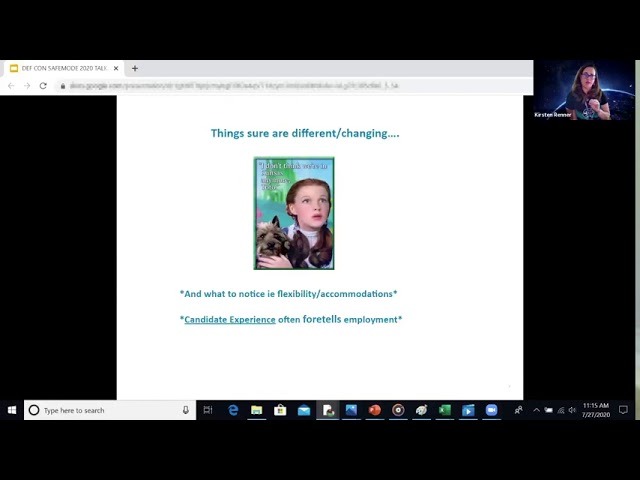Viewport: 640px width, 480px height.
Task: Open the Candidate Experience link
Action: click(x=230, y=320)
